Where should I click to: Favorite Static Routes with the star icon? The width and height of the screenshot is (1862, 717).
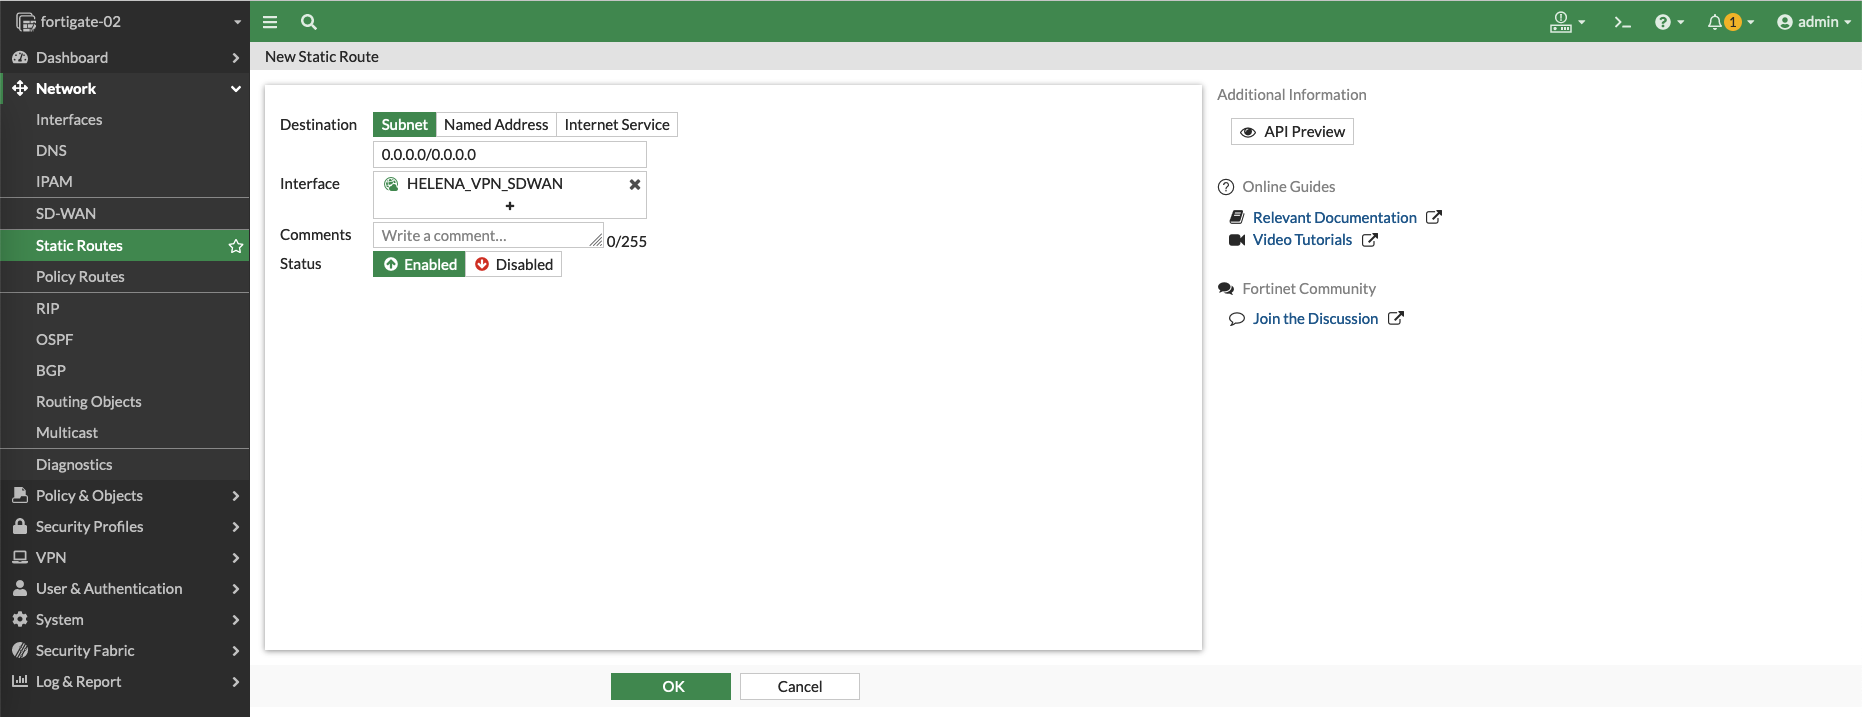(x=236, y=246)
